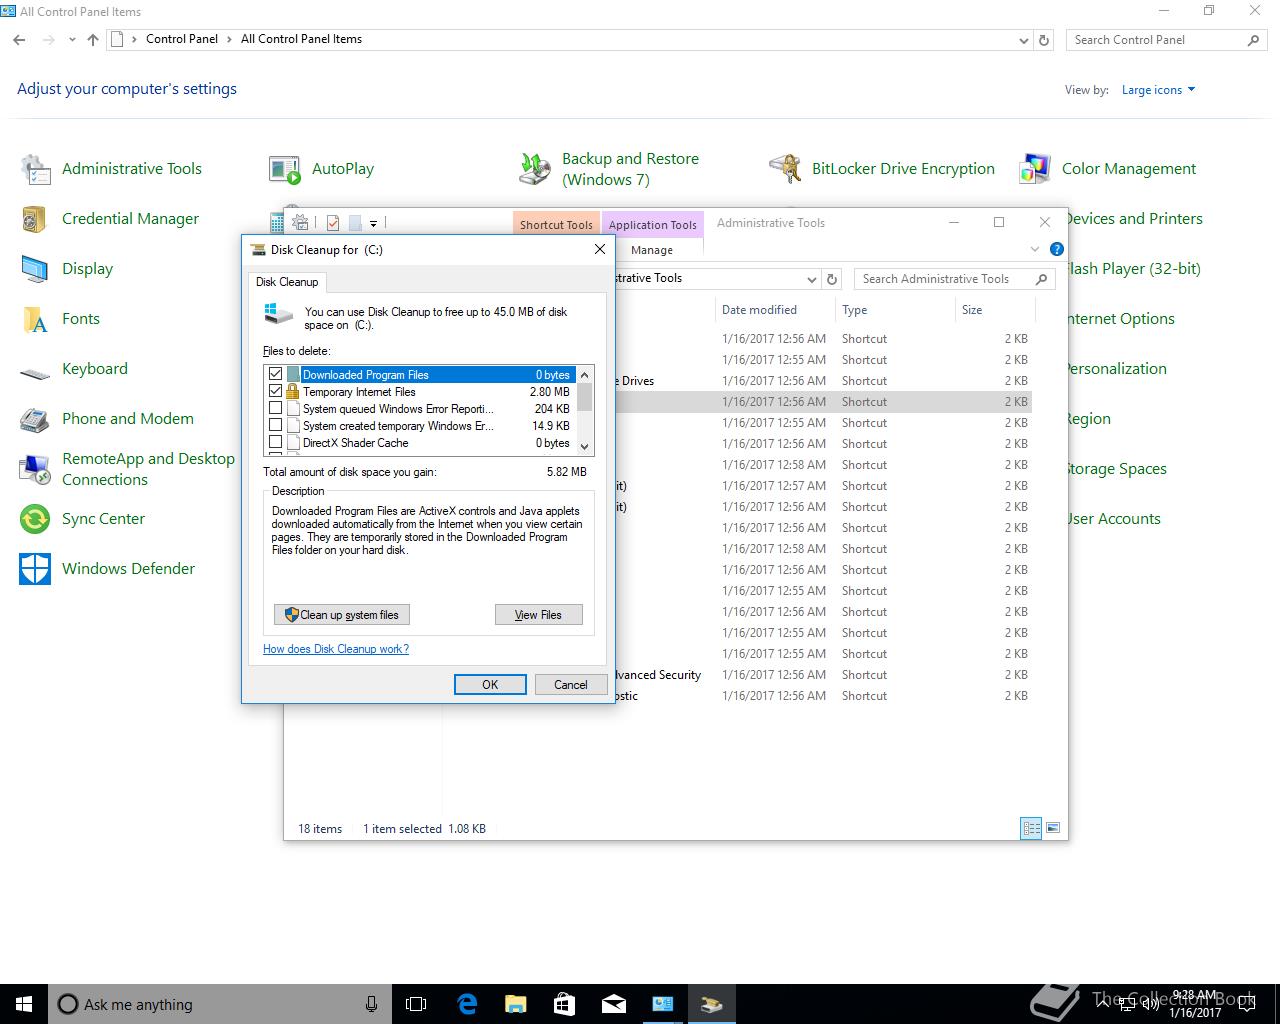The width and height of the screenshot is (1280, 1024).
Task: Check the DirectX Shader Cache checkbox
Action: click(276, 442)
